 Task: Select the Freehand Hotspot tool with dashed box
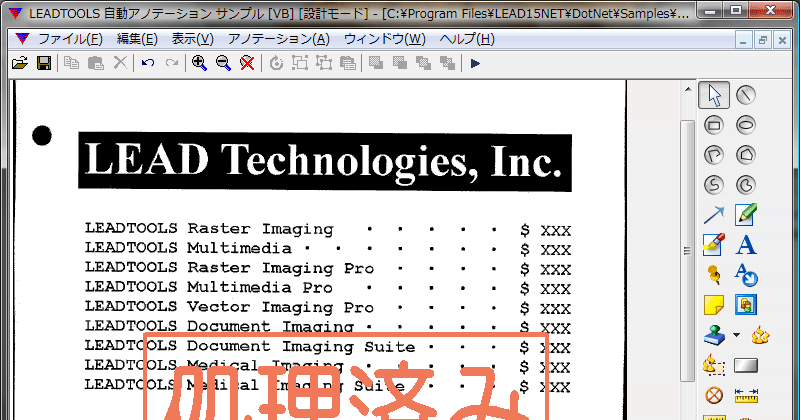coord(714,365)
